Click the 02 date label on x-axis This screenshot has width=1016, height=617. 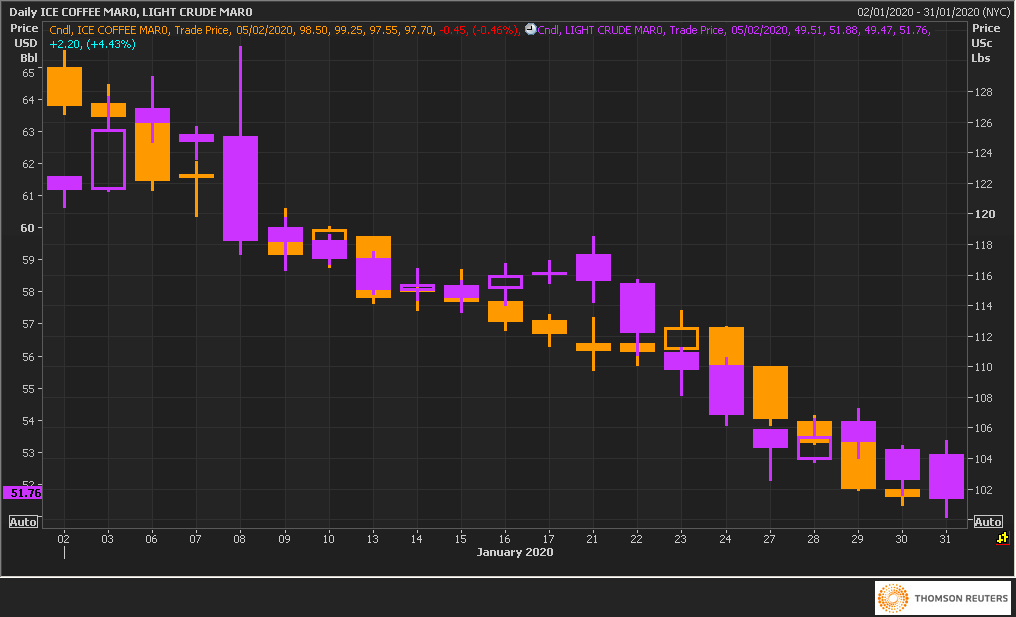click(x=64, y=539)
